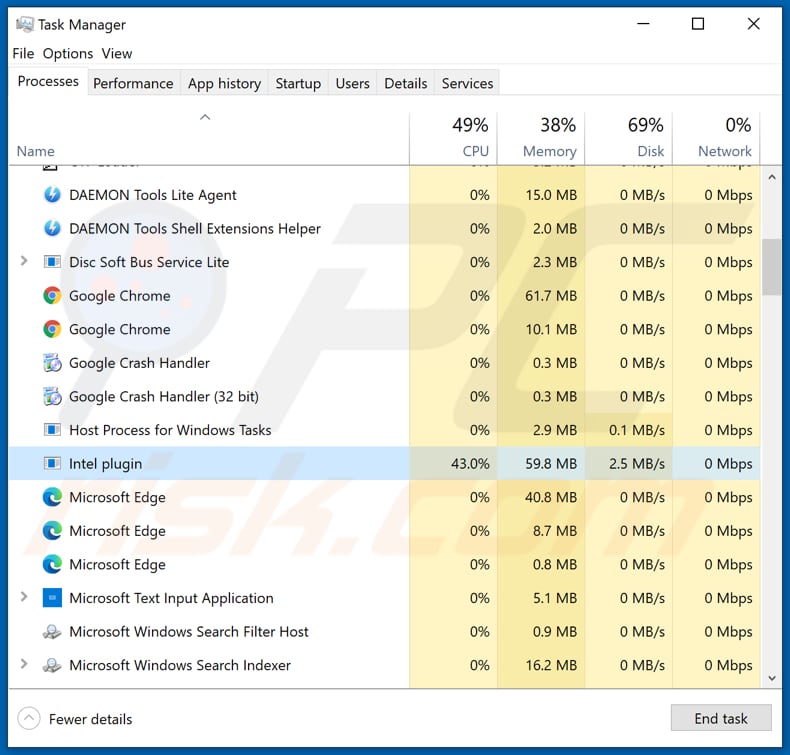Select the Google Crash Handler (32 bit) name
The width and height of the screenshot is (790, 755).
click(164, 397)
